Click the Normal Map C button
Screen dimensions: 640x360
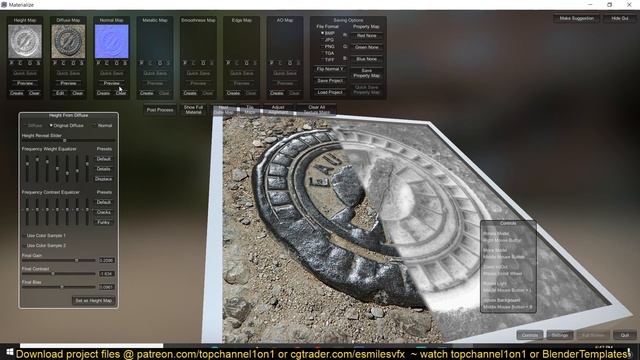(107, 63)
